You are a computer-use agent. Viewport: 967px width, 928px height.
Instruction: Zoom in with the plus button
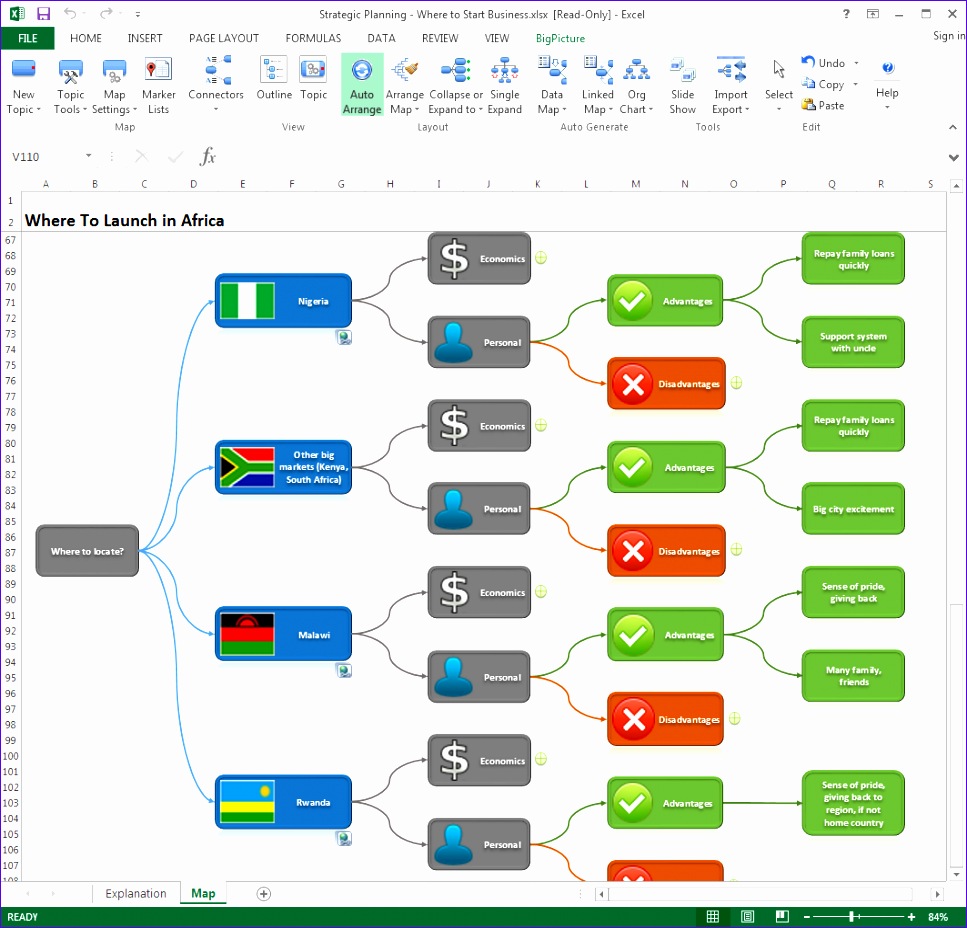coord(911,917)
